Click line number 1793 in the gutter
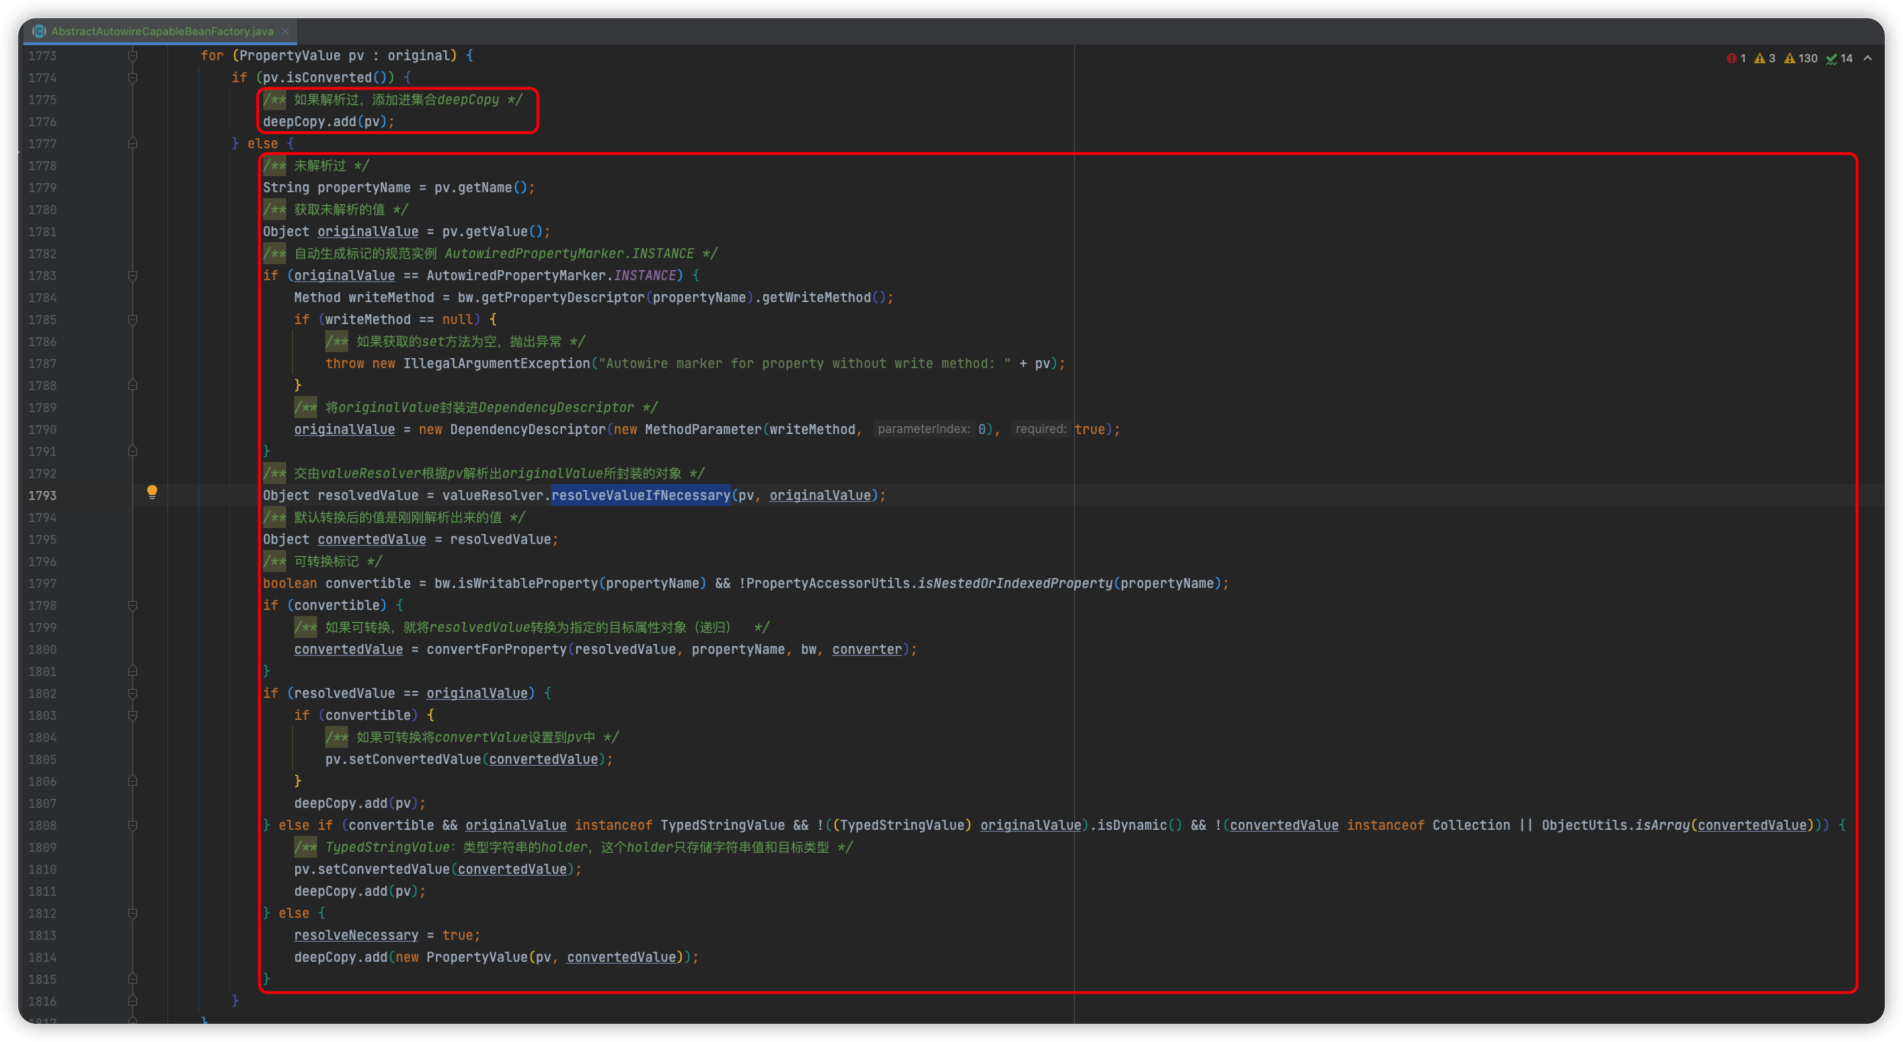Image resolution: width=1903 pixels, height=1042 pixels. pos(42,496)
